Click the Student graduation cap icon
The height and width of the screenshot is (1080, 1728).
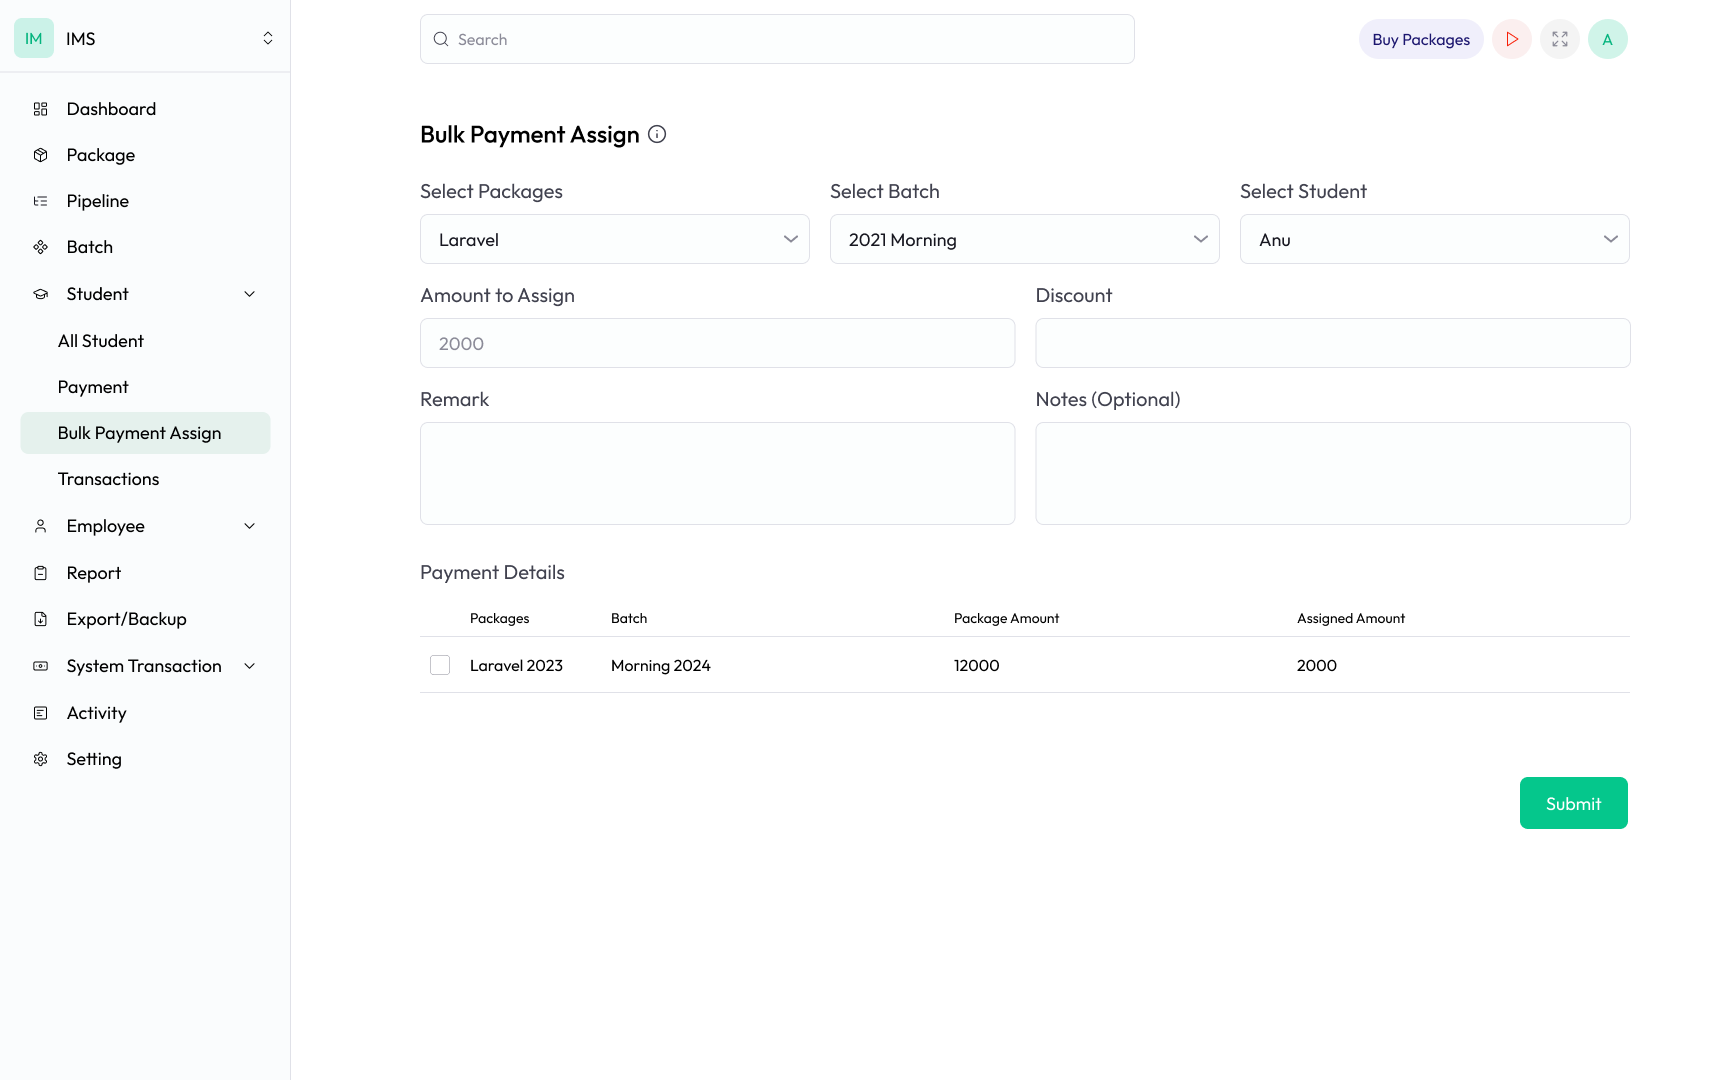(40, 294)
